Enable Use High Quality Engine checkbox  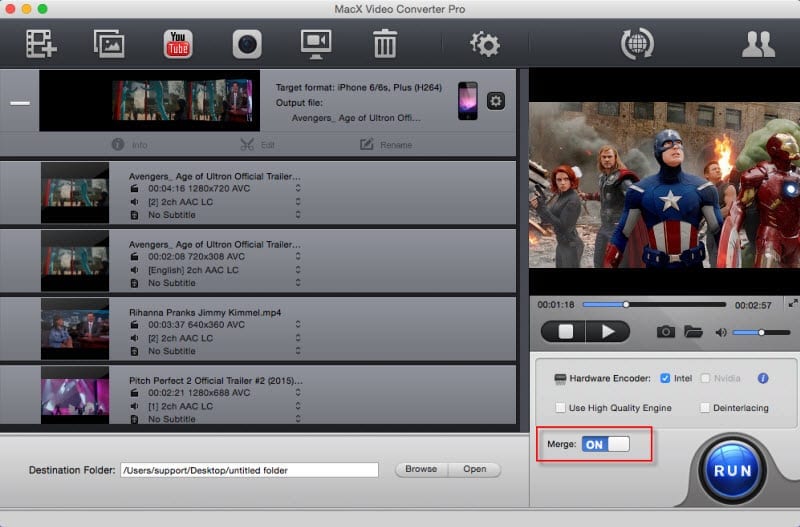click(x=560, y=408)
